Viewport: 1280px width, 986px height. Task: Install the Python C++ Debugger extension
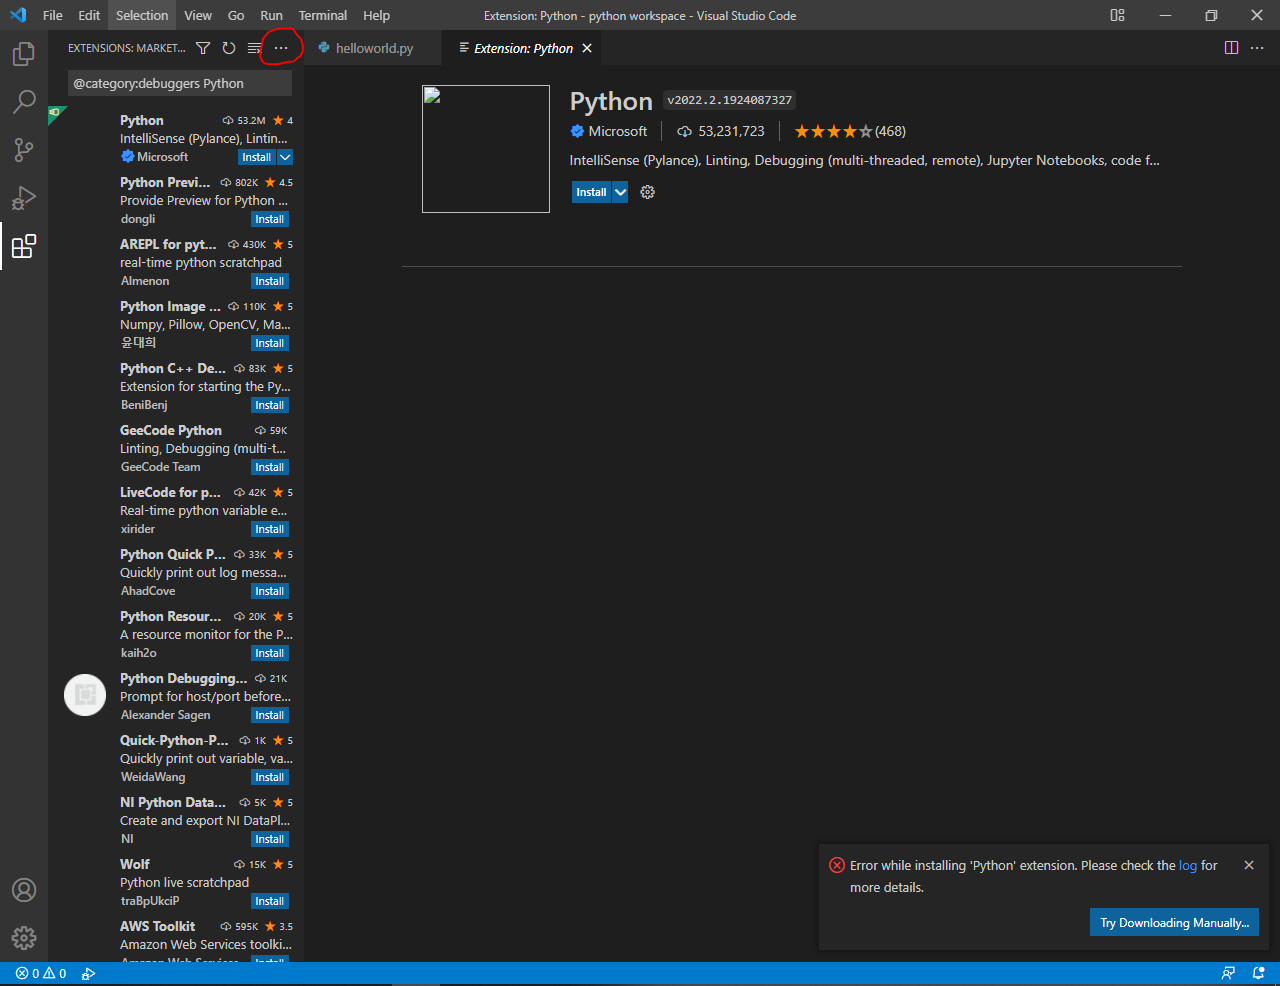[x=269, y=405]
